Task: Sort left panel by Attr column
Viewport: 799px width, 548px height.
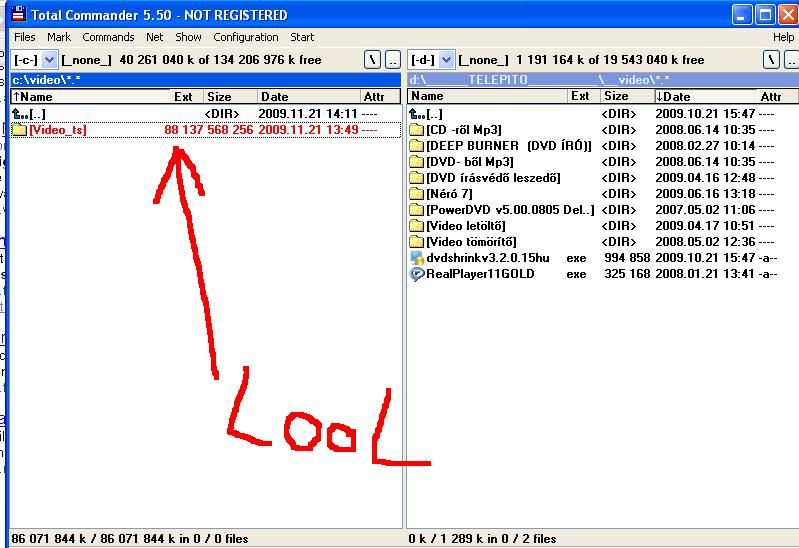Action: (x=380, y=96)
